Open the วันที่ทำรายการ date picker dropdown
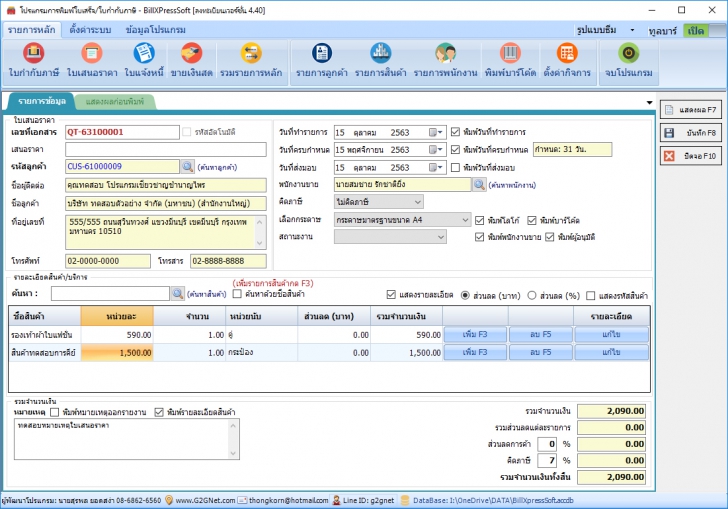 click(436, 132)
